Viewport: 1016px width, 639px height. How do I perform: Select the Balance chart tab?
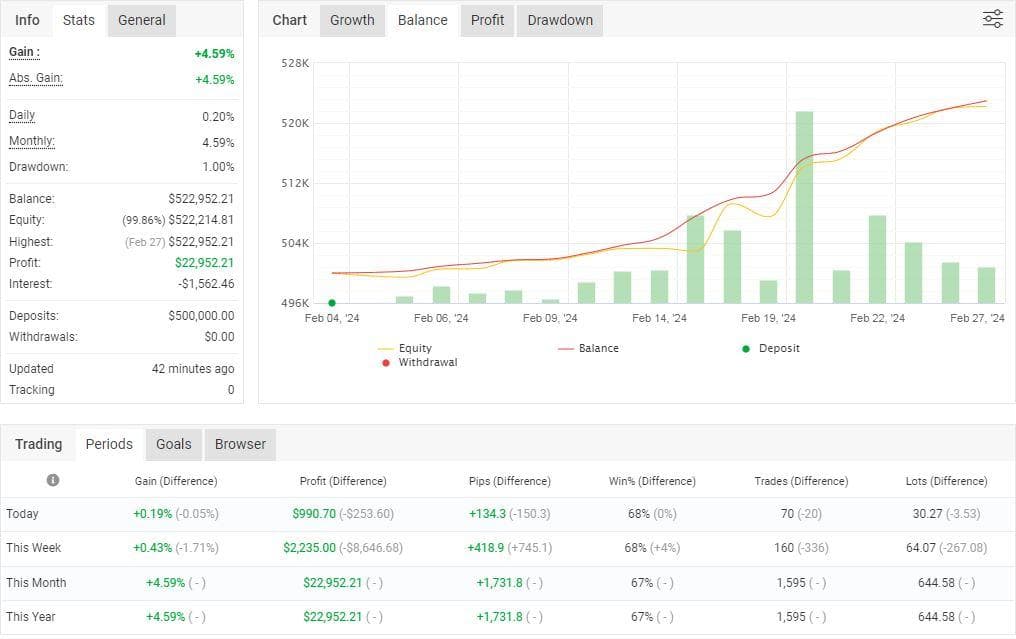click(422, 20)
